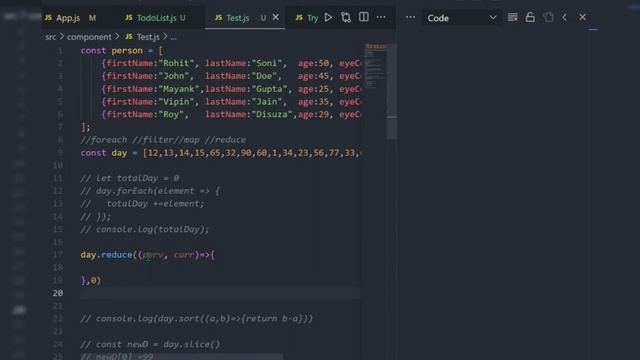
Task: Click the '// day.forEach(element => {' comment
Action: 150,191
